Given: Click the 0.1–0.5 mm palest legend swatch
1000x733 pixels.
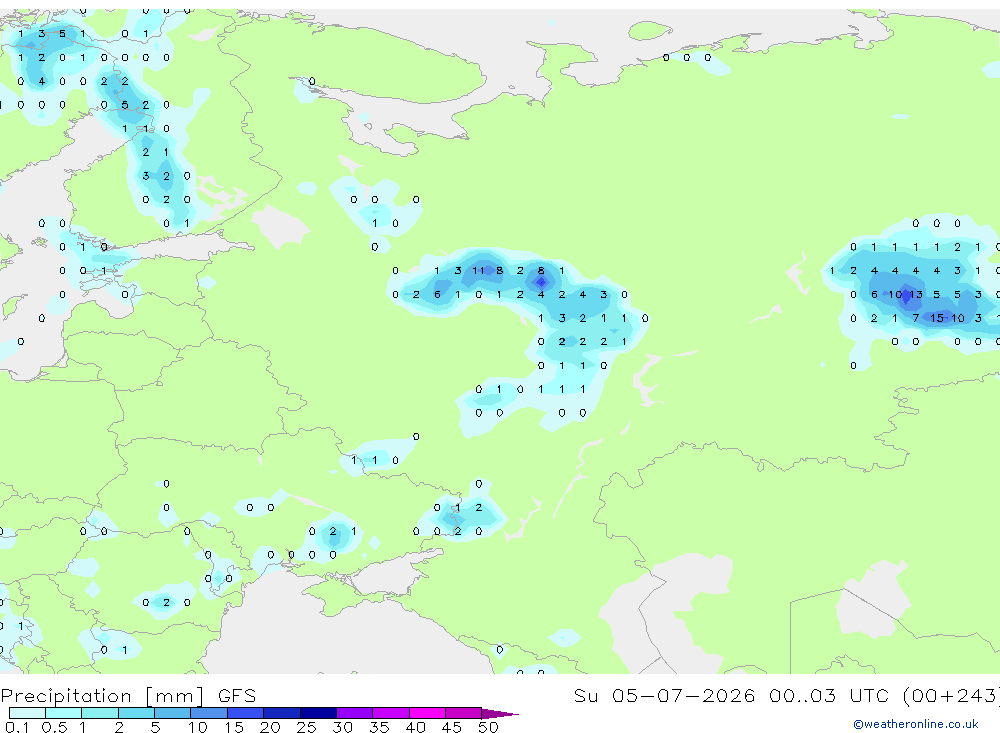Looking at the screenshot, I should (27, 713).
